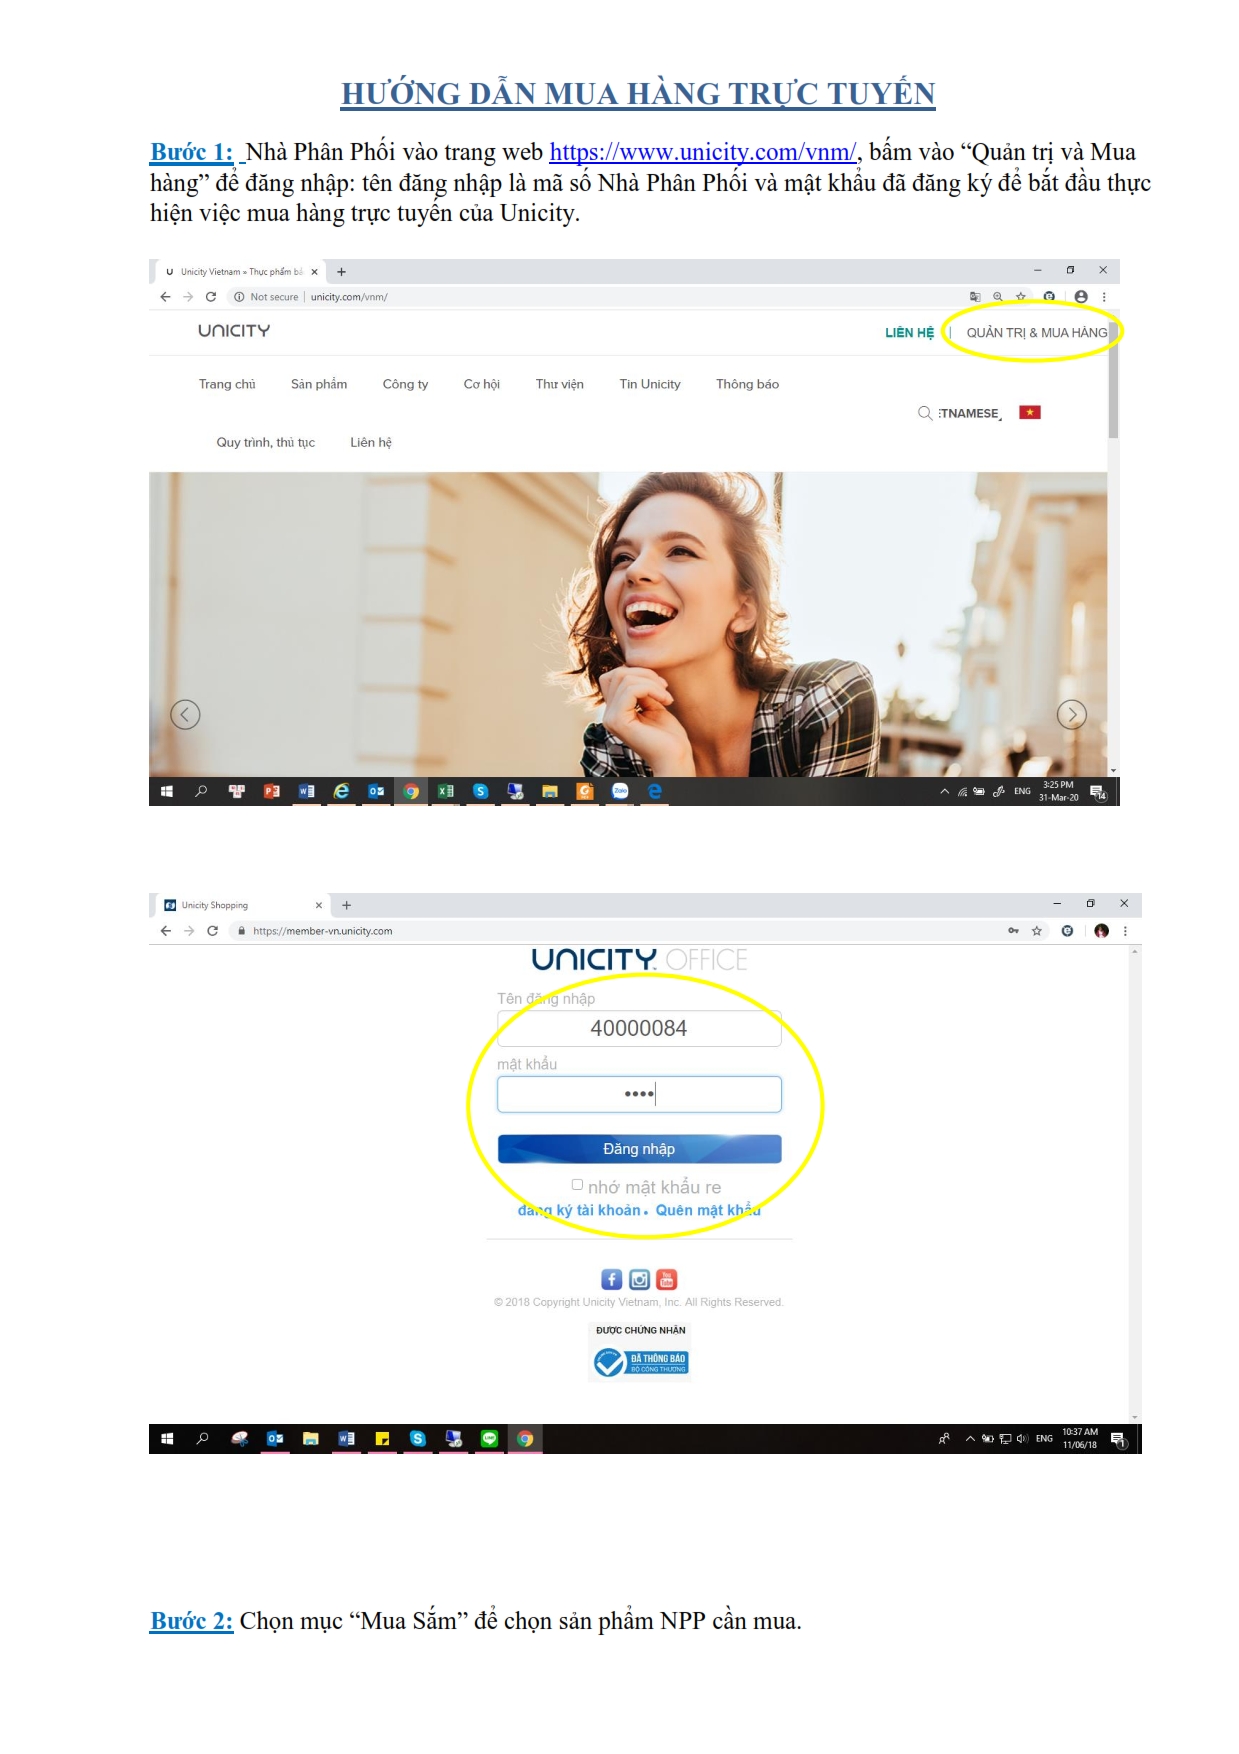Open the unicity.com/vnm hyperlink in document text
This screenshot has width=1239, height=1754.
click(x=703, y=152)
